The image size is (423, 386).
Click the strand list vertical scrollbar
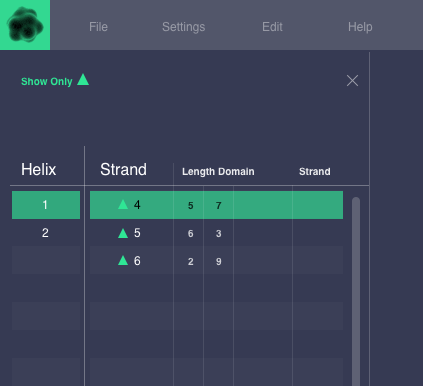click(x=356, y=291)
